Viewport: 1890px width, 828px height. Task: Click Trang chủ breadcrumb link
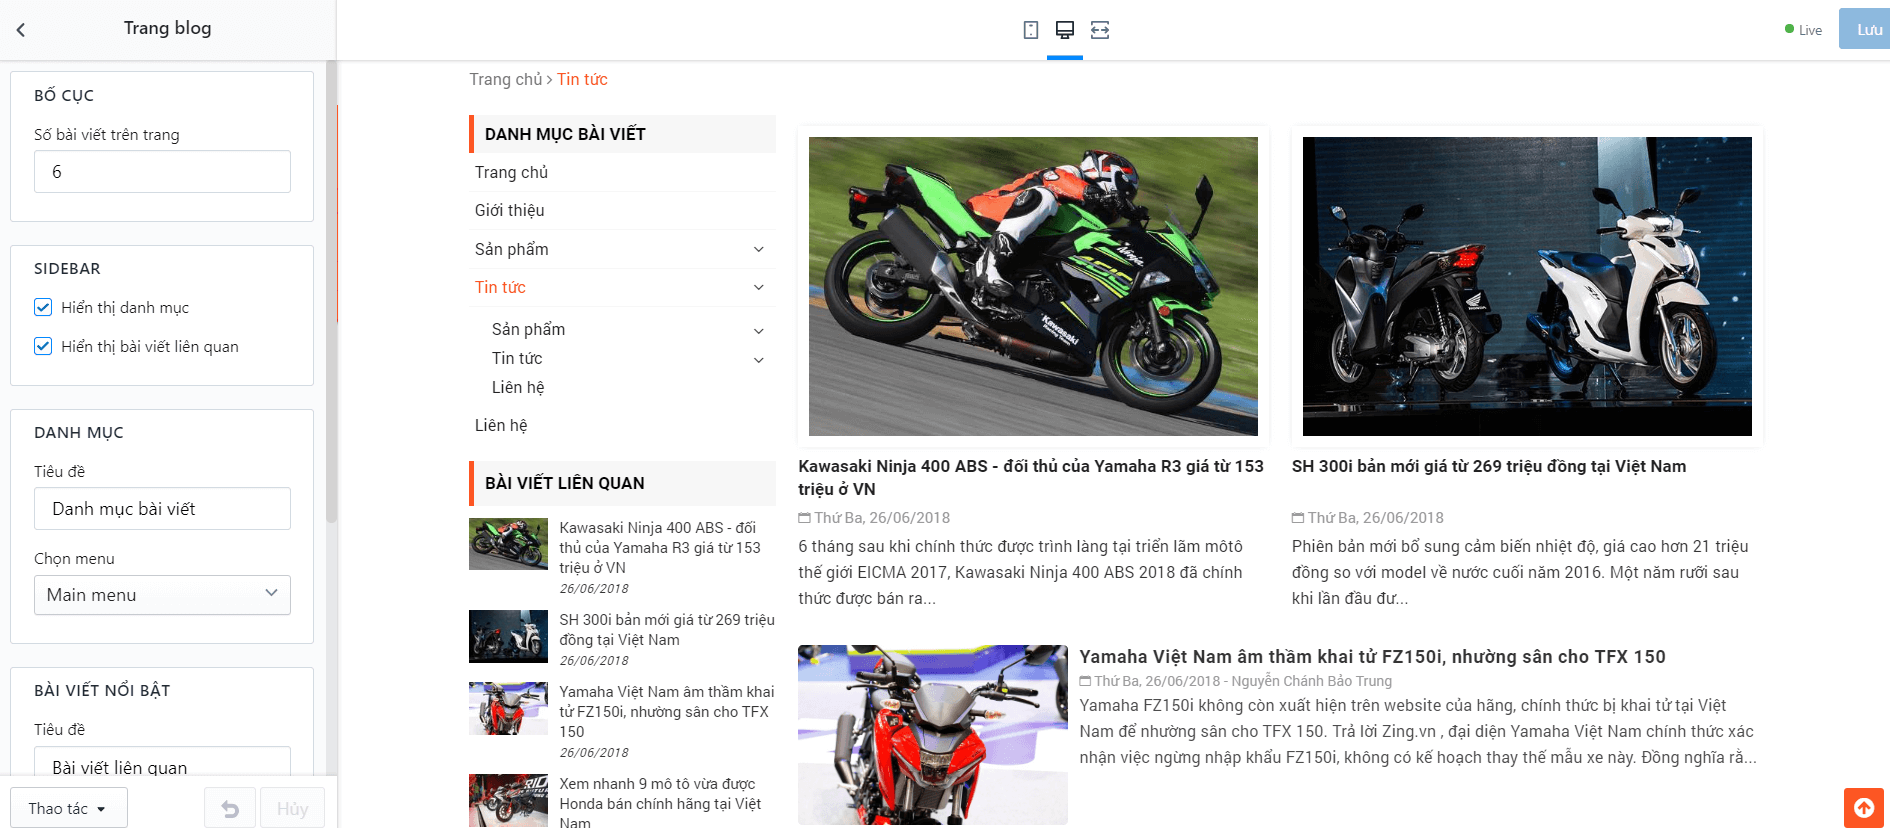coord(506,79)
